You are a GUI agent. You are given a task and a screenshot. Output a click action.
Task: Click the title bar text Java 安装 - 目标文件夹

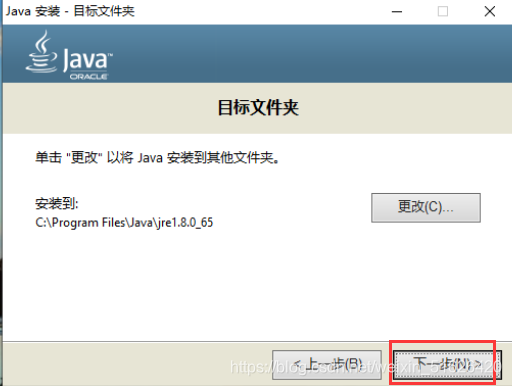70,11
